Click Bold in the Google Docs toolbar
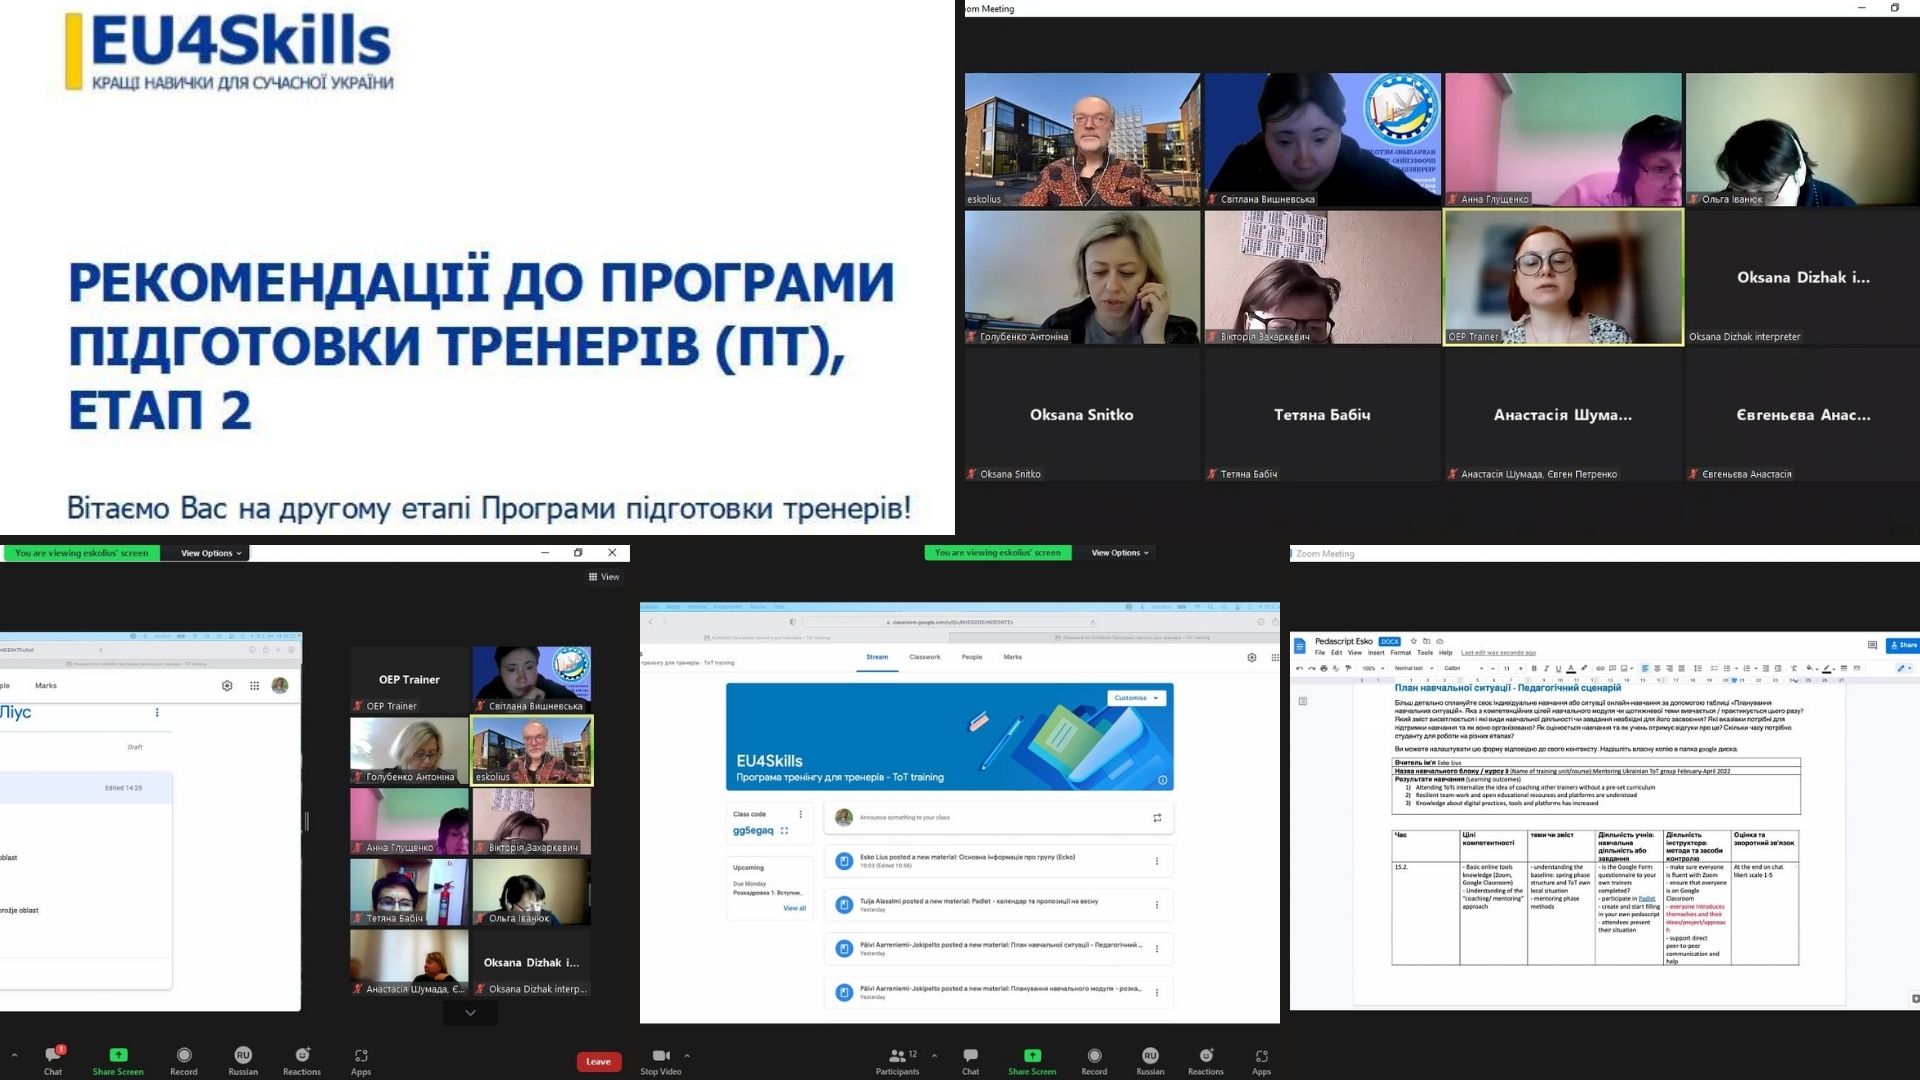The width and height of the screenshot is (1920, 1080). click(1533, 668)
